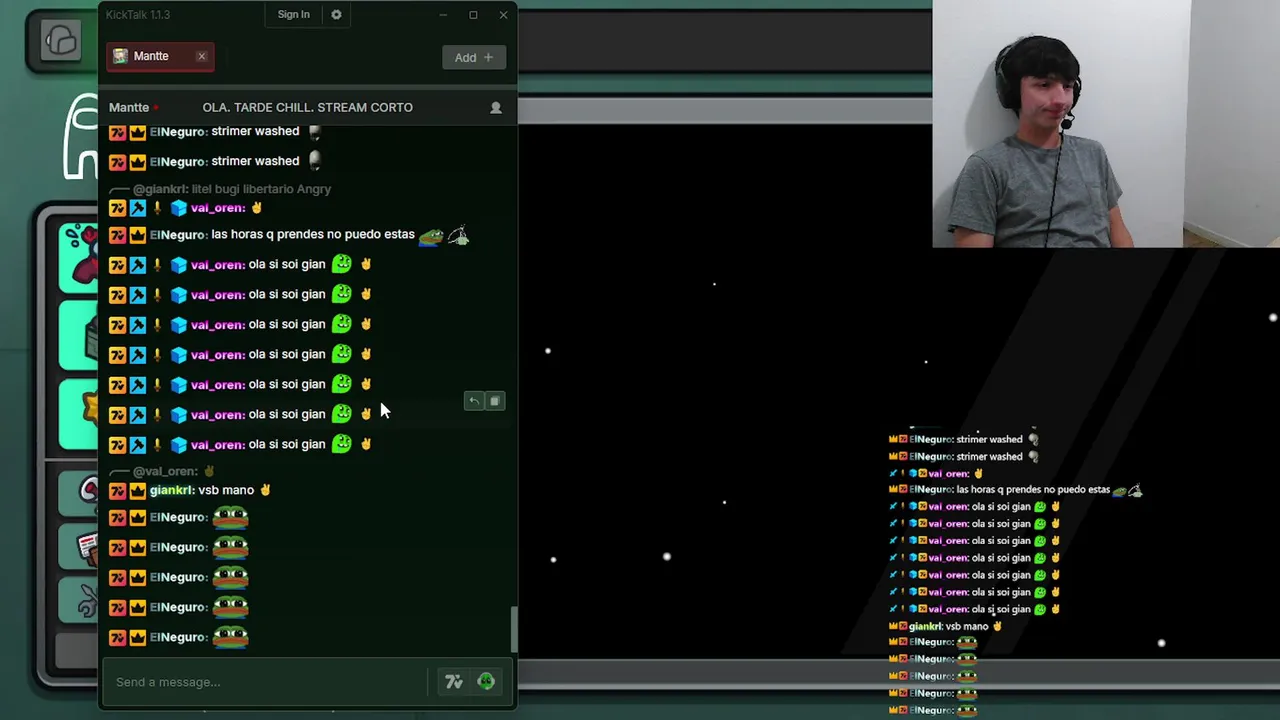Click KickTalk 1.1.3 title text

[x=138, y=15]
